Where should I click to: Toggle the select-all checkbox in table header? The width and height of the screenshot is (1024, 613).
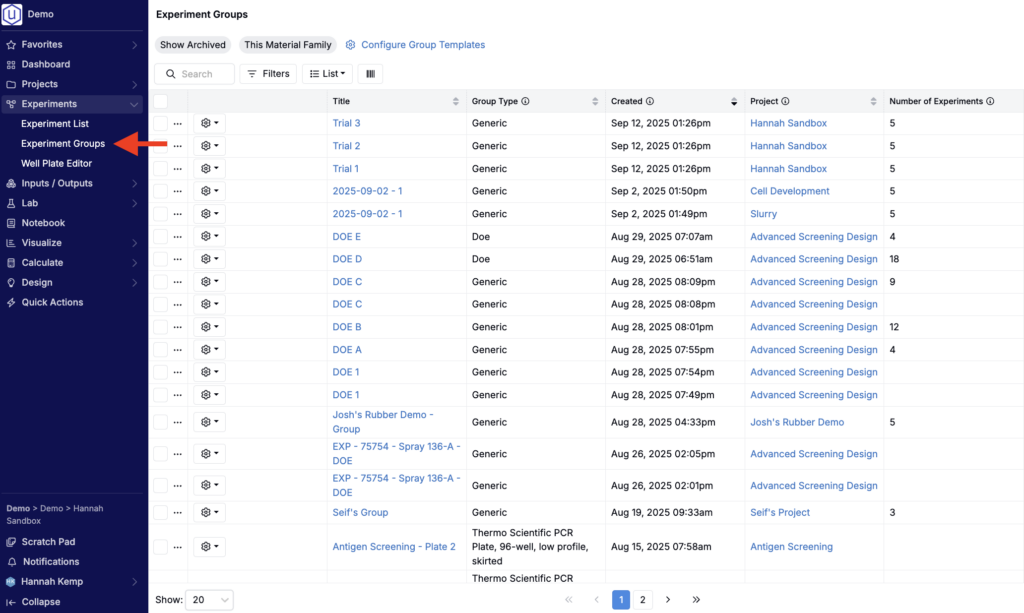(x=161, y=101)
